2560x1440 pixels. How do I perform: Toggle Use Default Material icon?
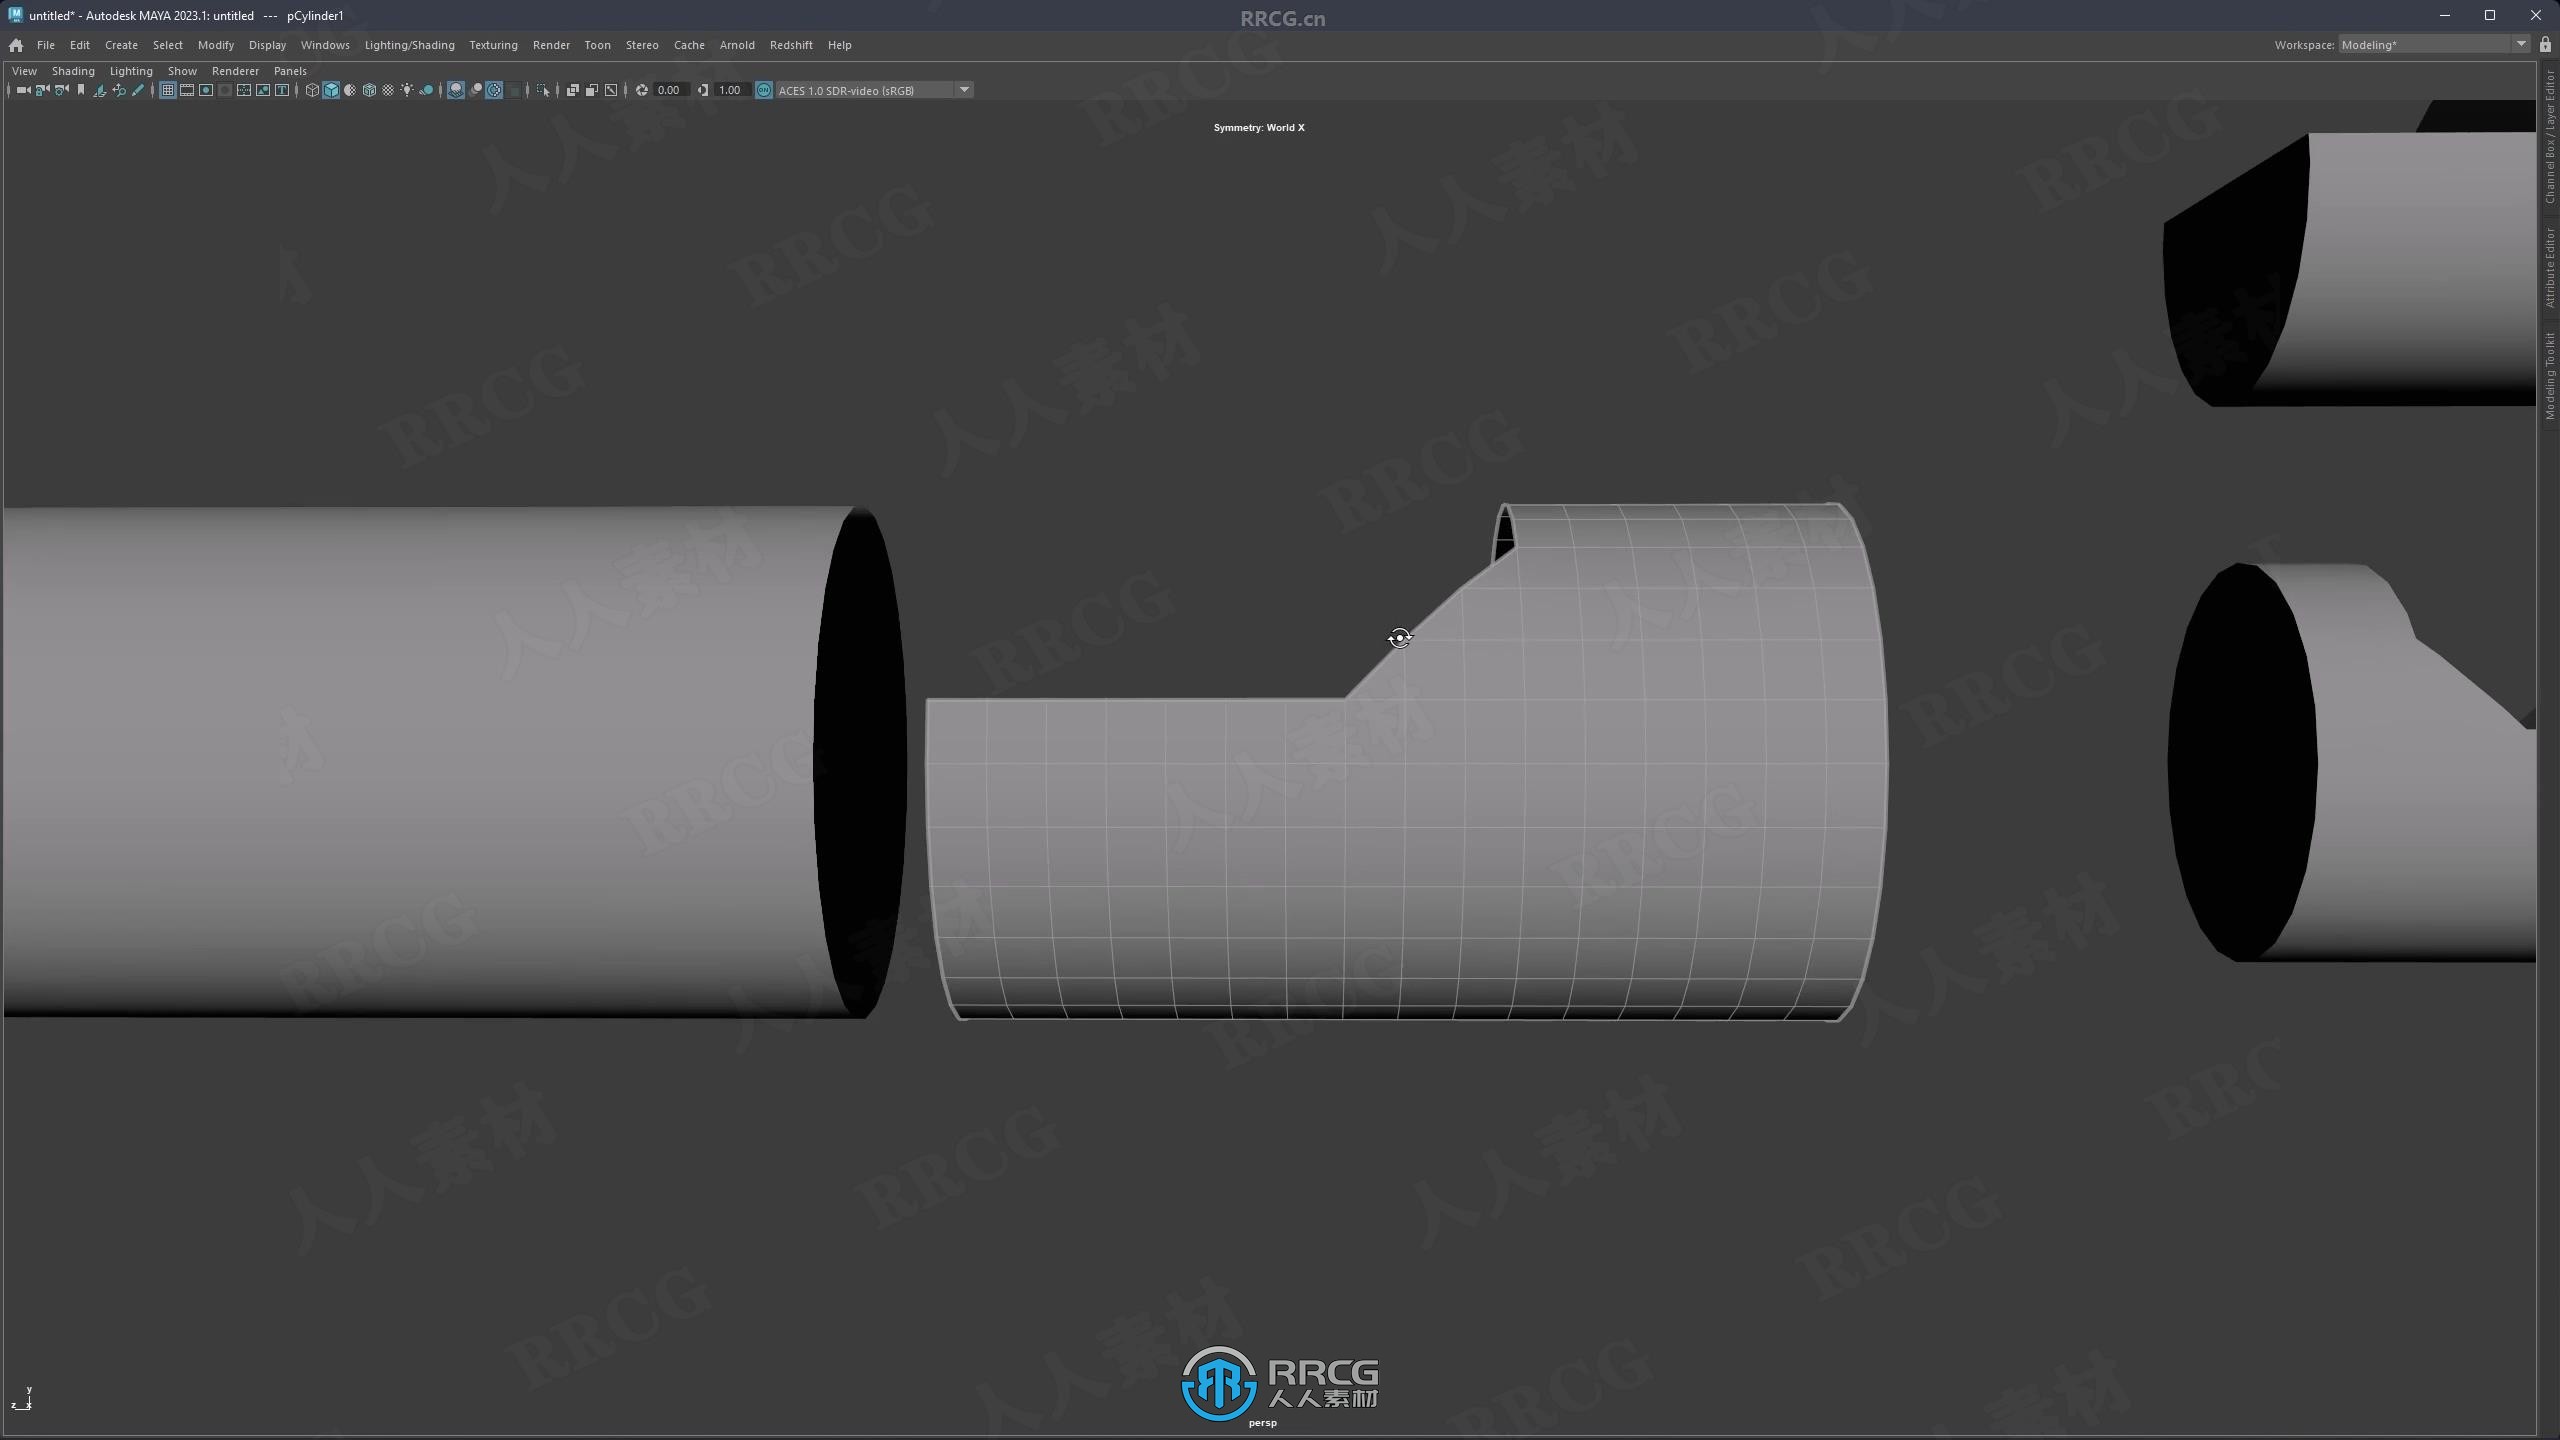click(x=350, y=90)
